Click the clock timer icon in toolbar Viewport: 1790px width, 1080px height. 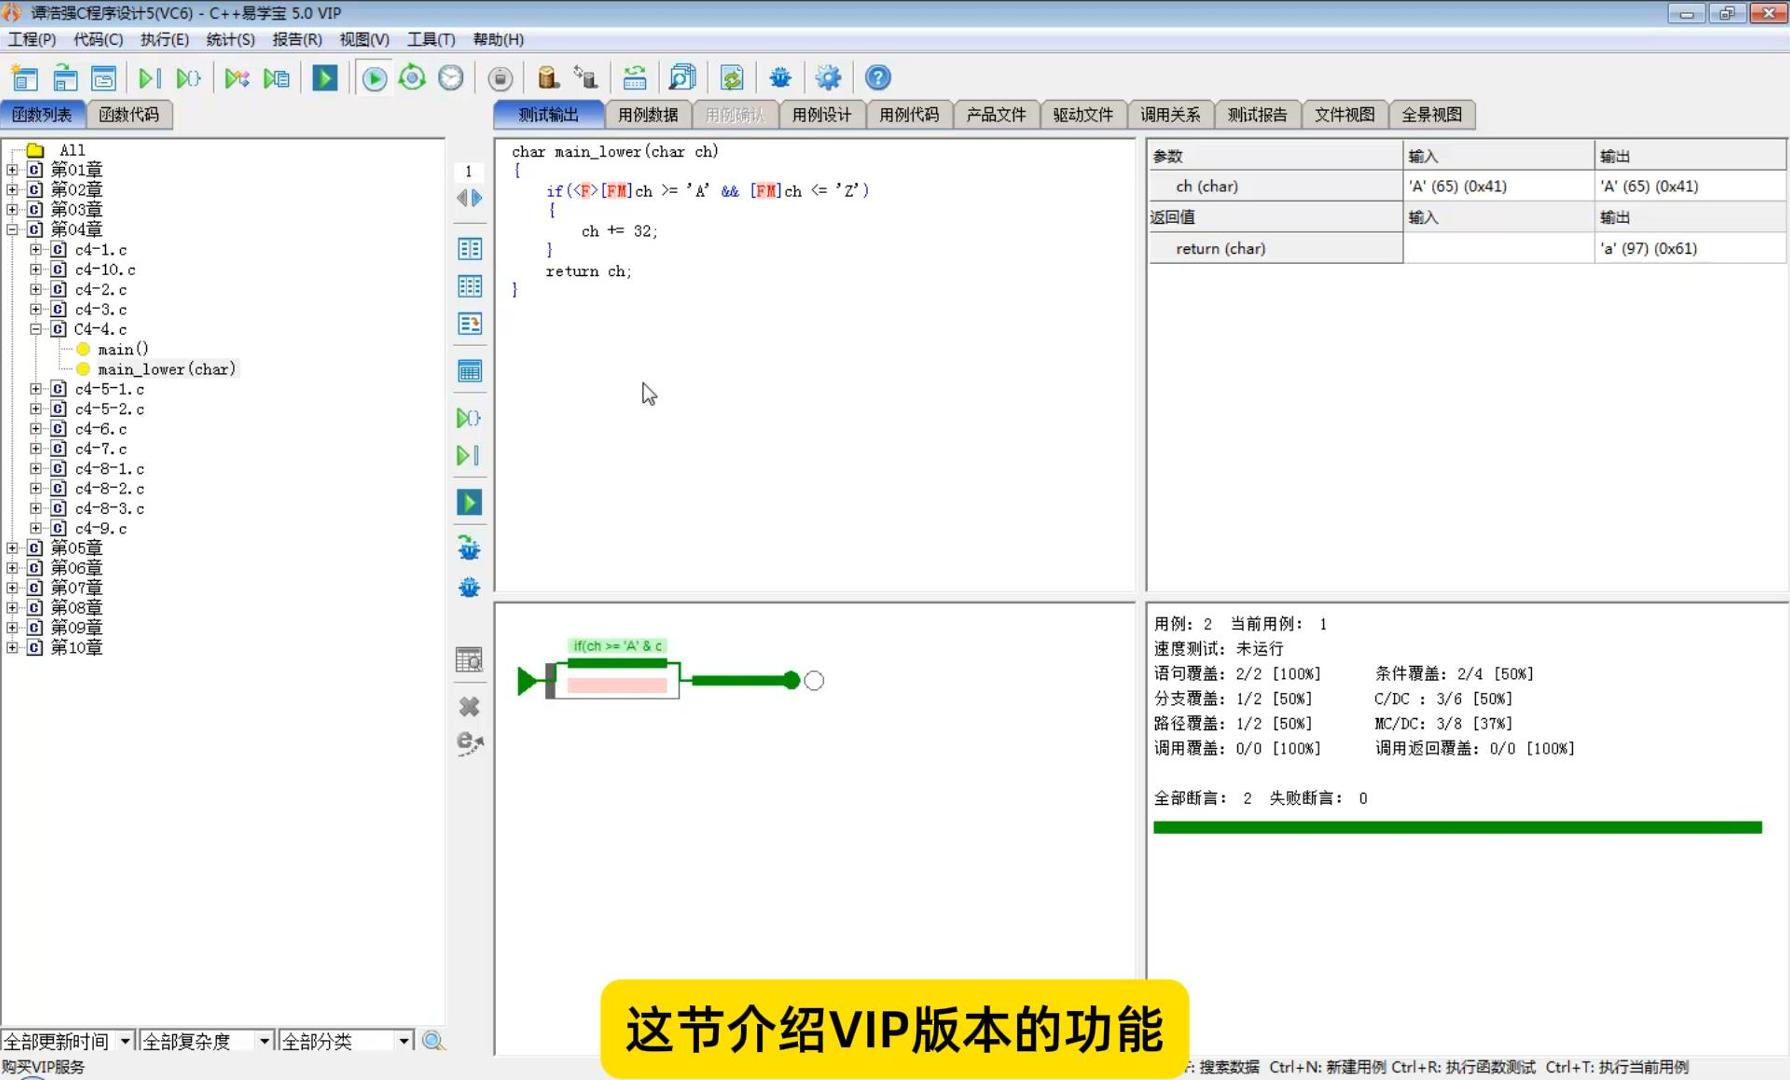[x=451, y=78]
